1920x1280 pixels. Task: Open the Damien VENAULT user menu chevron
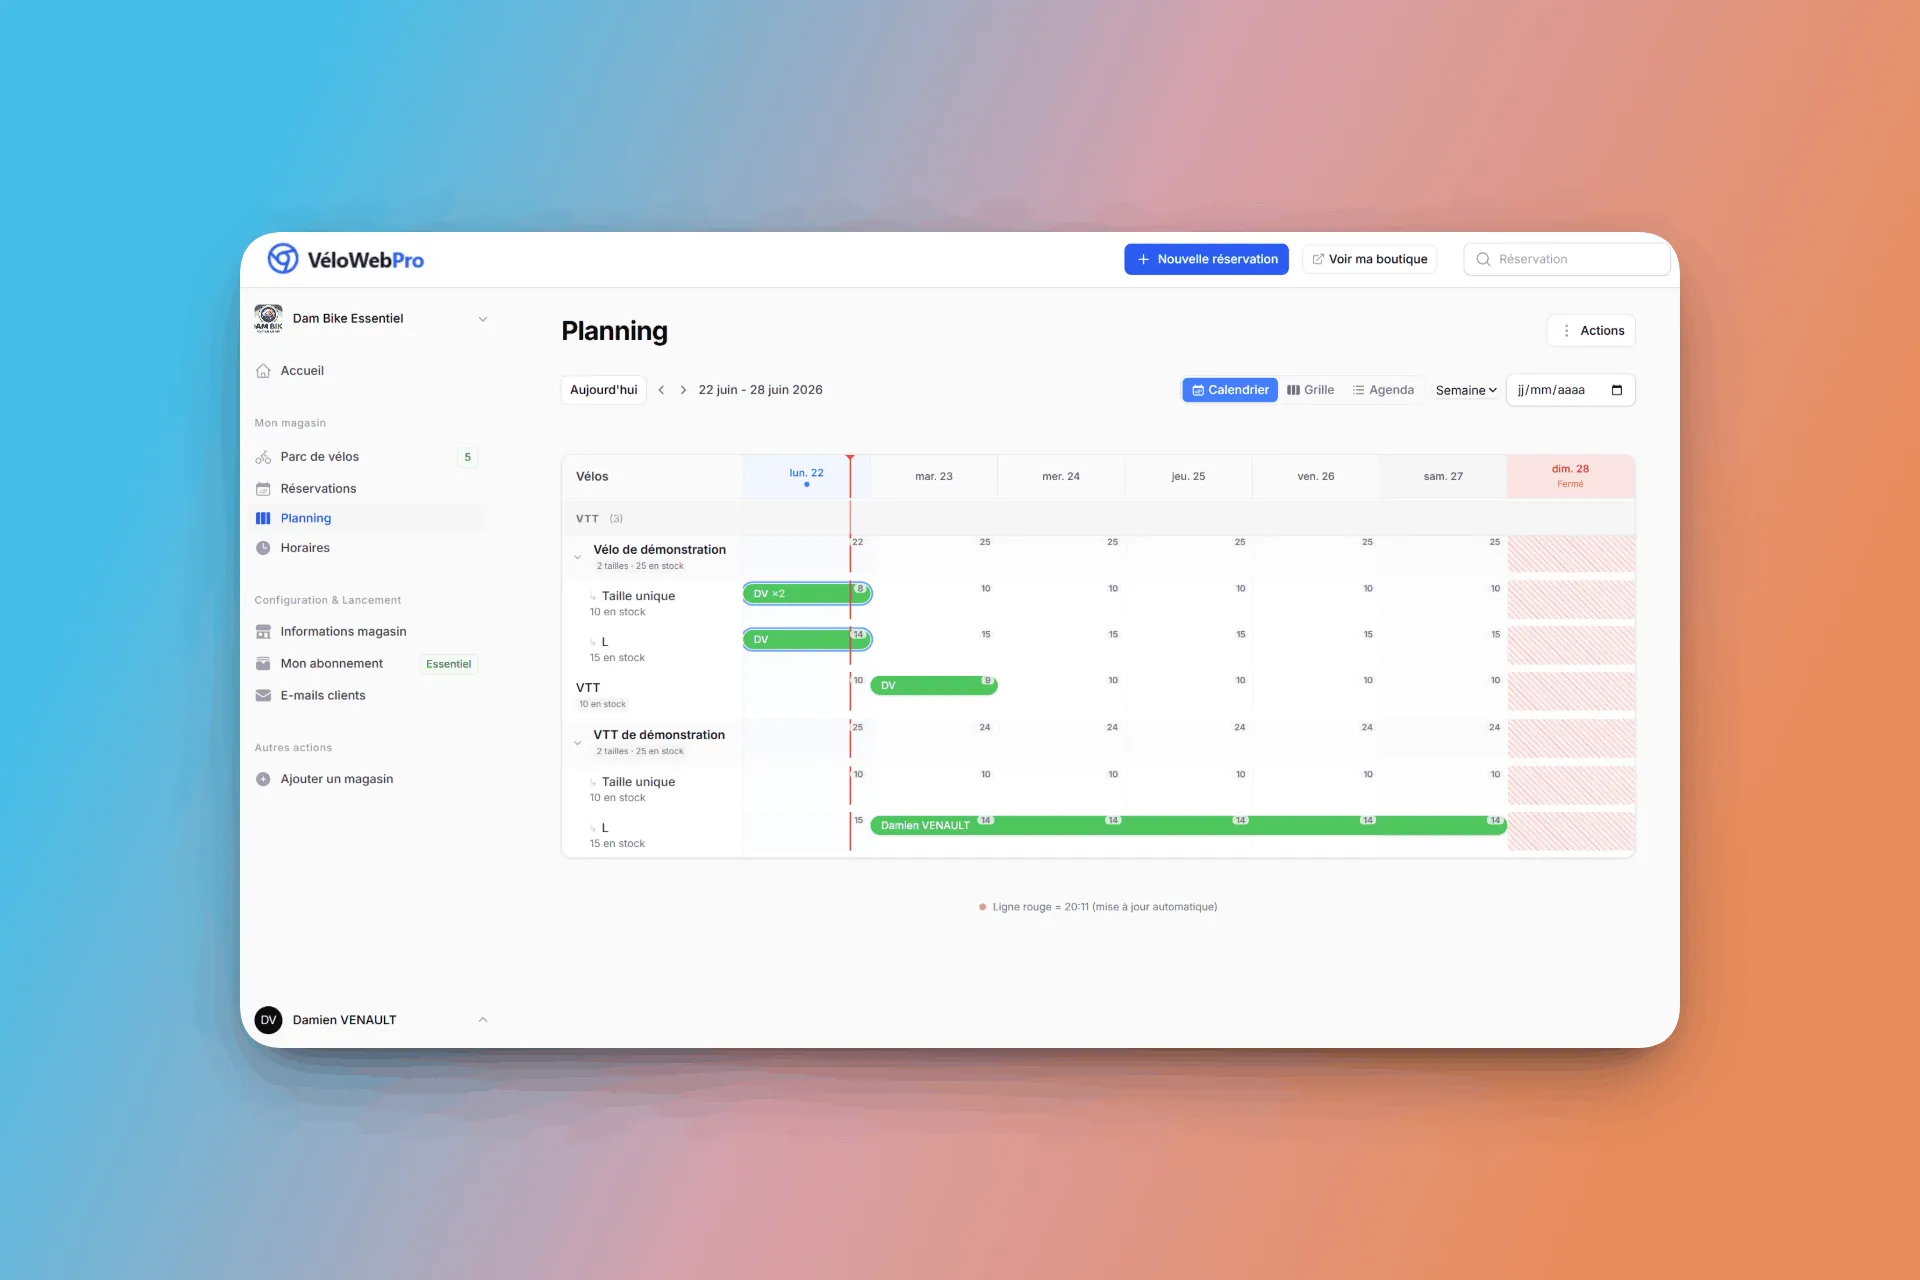point(483,1020)
